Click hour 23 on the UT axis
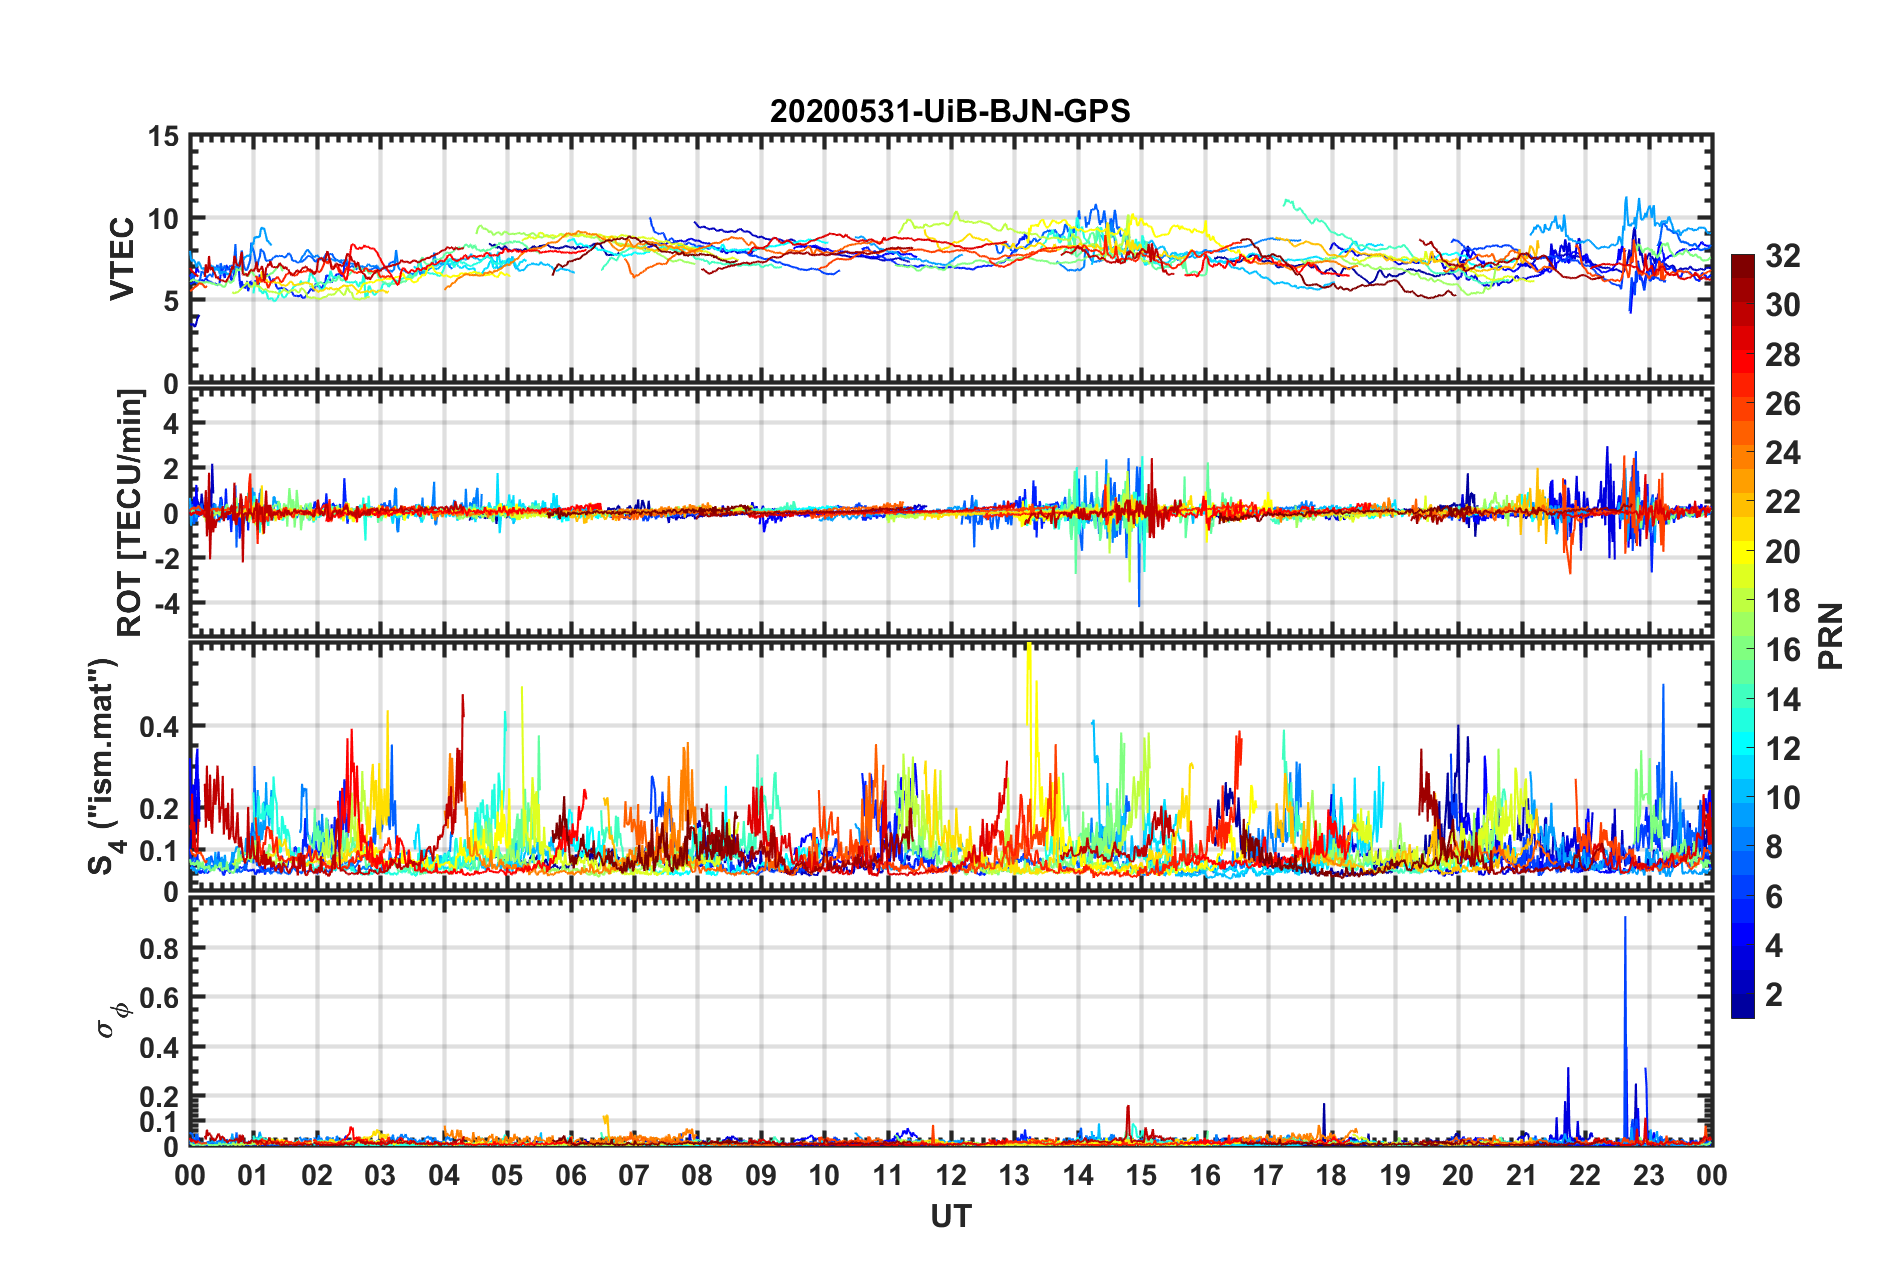 (x=1649, y=1175)
